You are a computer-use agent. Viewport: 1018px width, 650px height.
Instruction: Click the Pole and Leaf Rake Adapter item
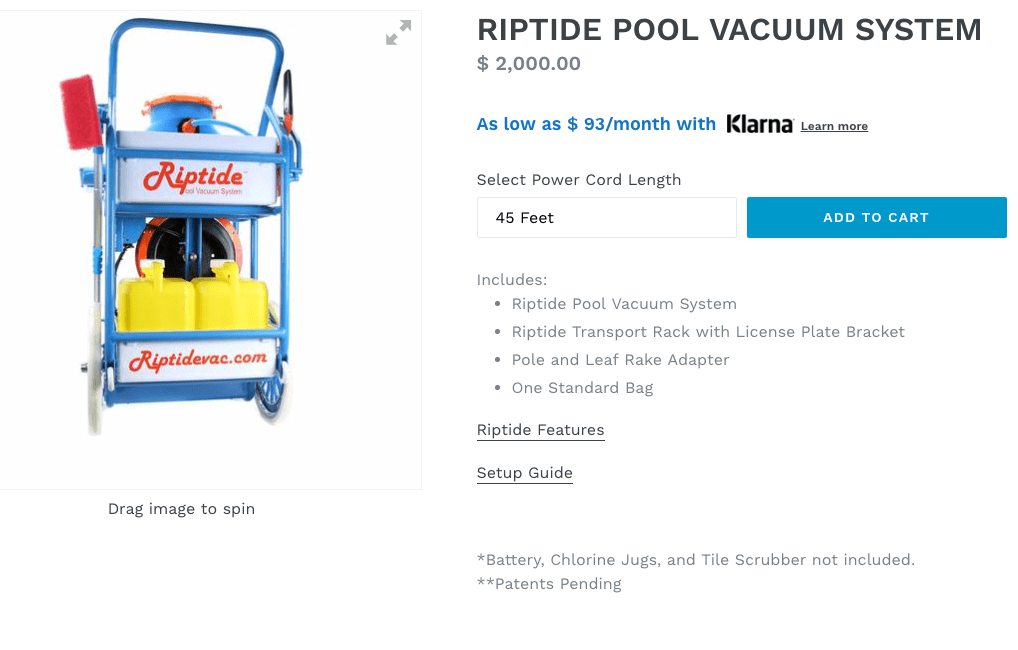pyautogui.click(x=620, y=360)
